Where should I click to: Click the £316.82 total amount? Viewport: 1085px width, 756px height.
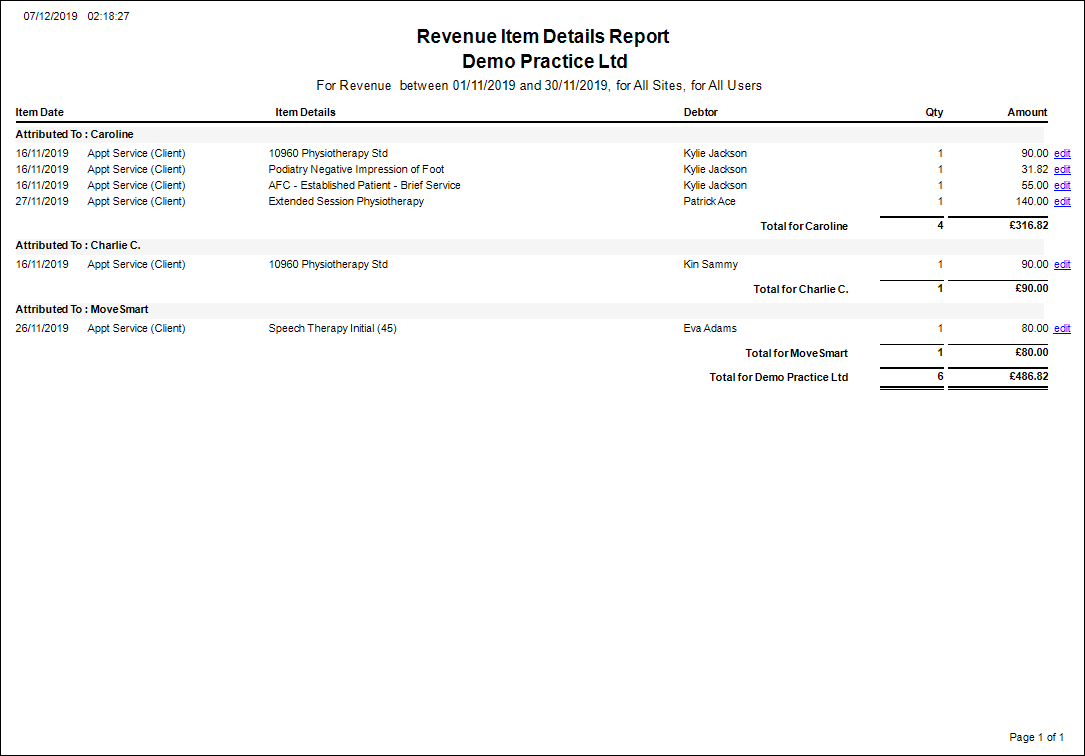click(x=1028, y=225)
